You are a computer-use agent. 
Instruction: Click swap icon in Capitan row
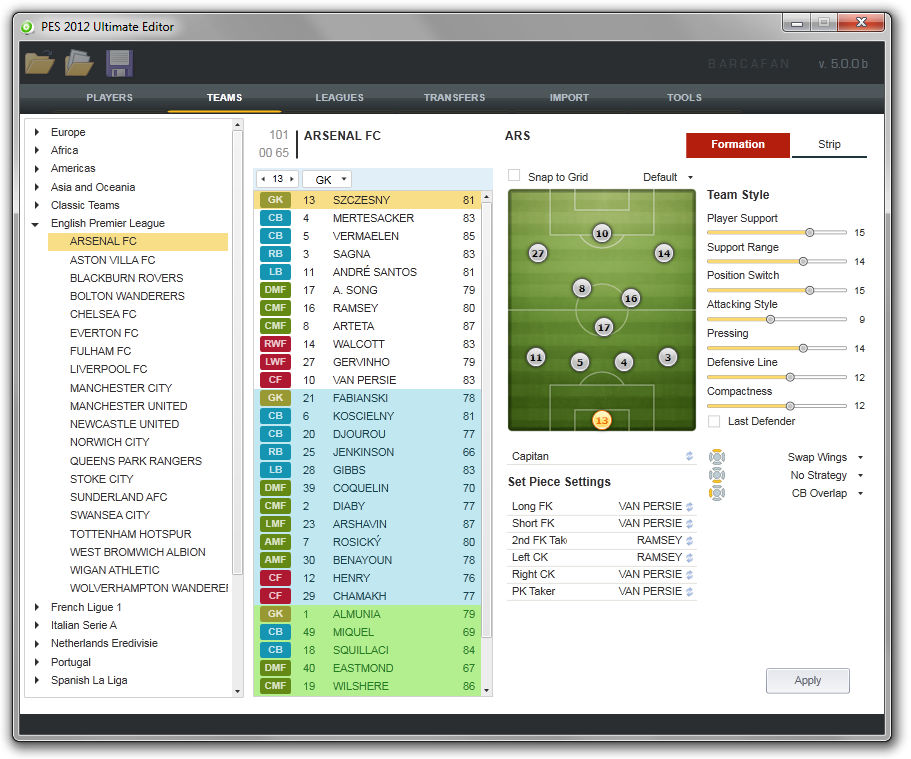click(689, 456)
